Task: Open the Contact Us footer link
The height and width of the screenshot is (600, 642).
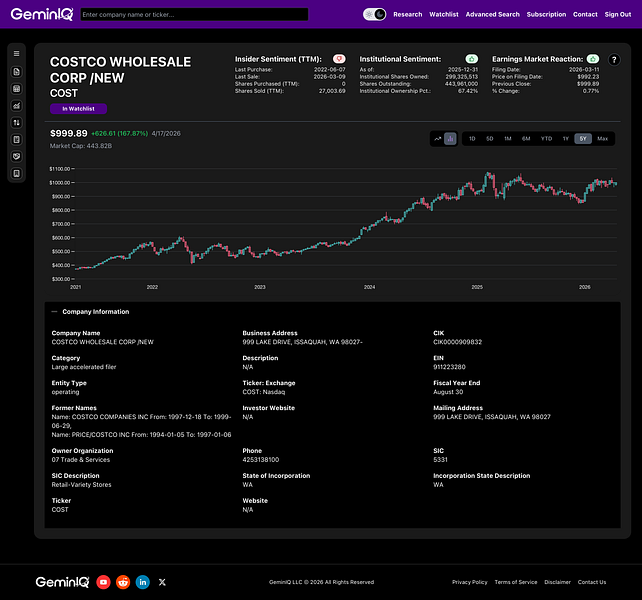Action: [x=592, y=582]
